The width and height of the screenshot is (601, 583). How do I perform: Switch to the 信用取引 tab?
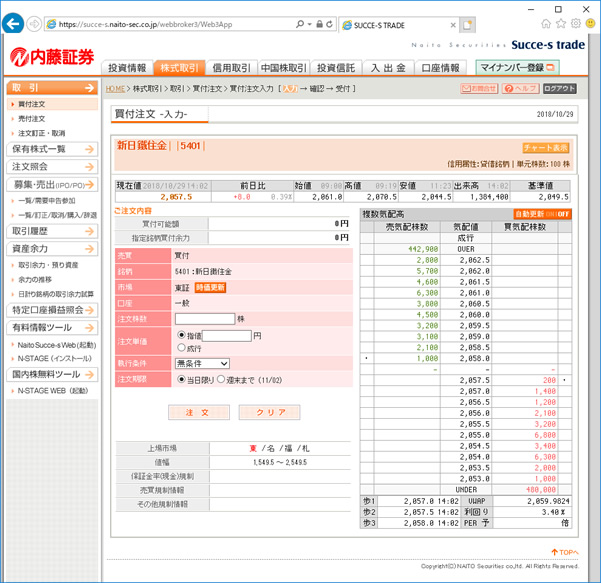(x=231, y=68)
